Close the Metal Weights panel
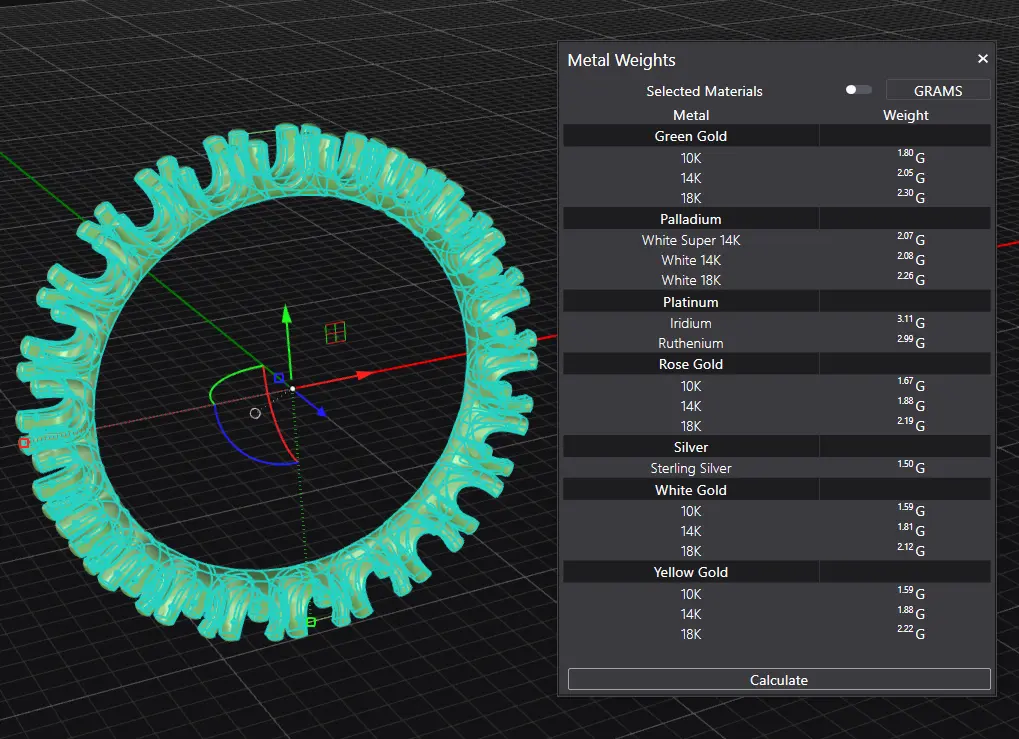The width and height of the screenshot is (1019, 739). [x=983, y=58]
